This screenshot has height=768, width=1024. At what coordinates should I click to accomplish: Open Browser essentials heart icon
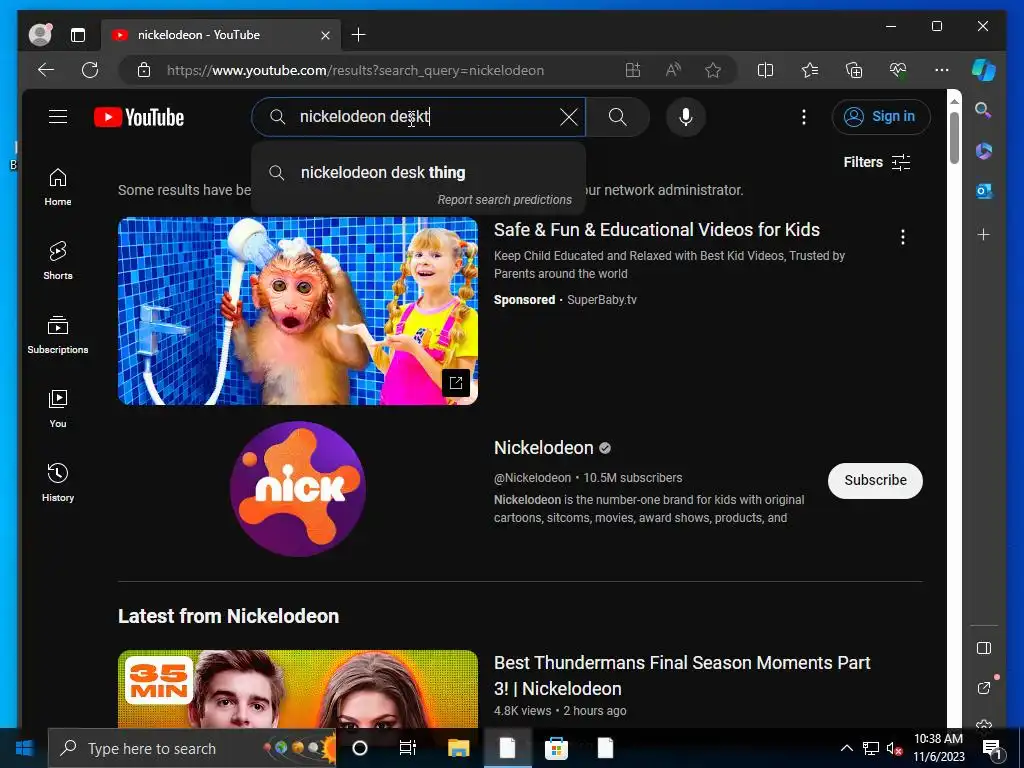(x=898, y=70)
